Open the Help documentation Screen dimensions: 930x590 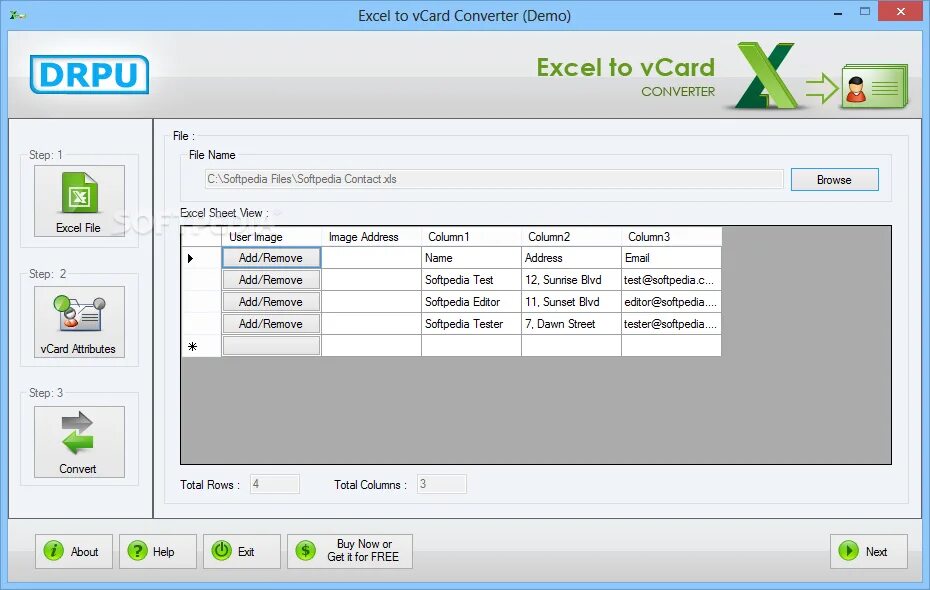pyautogui.click(x=158, y=551)
